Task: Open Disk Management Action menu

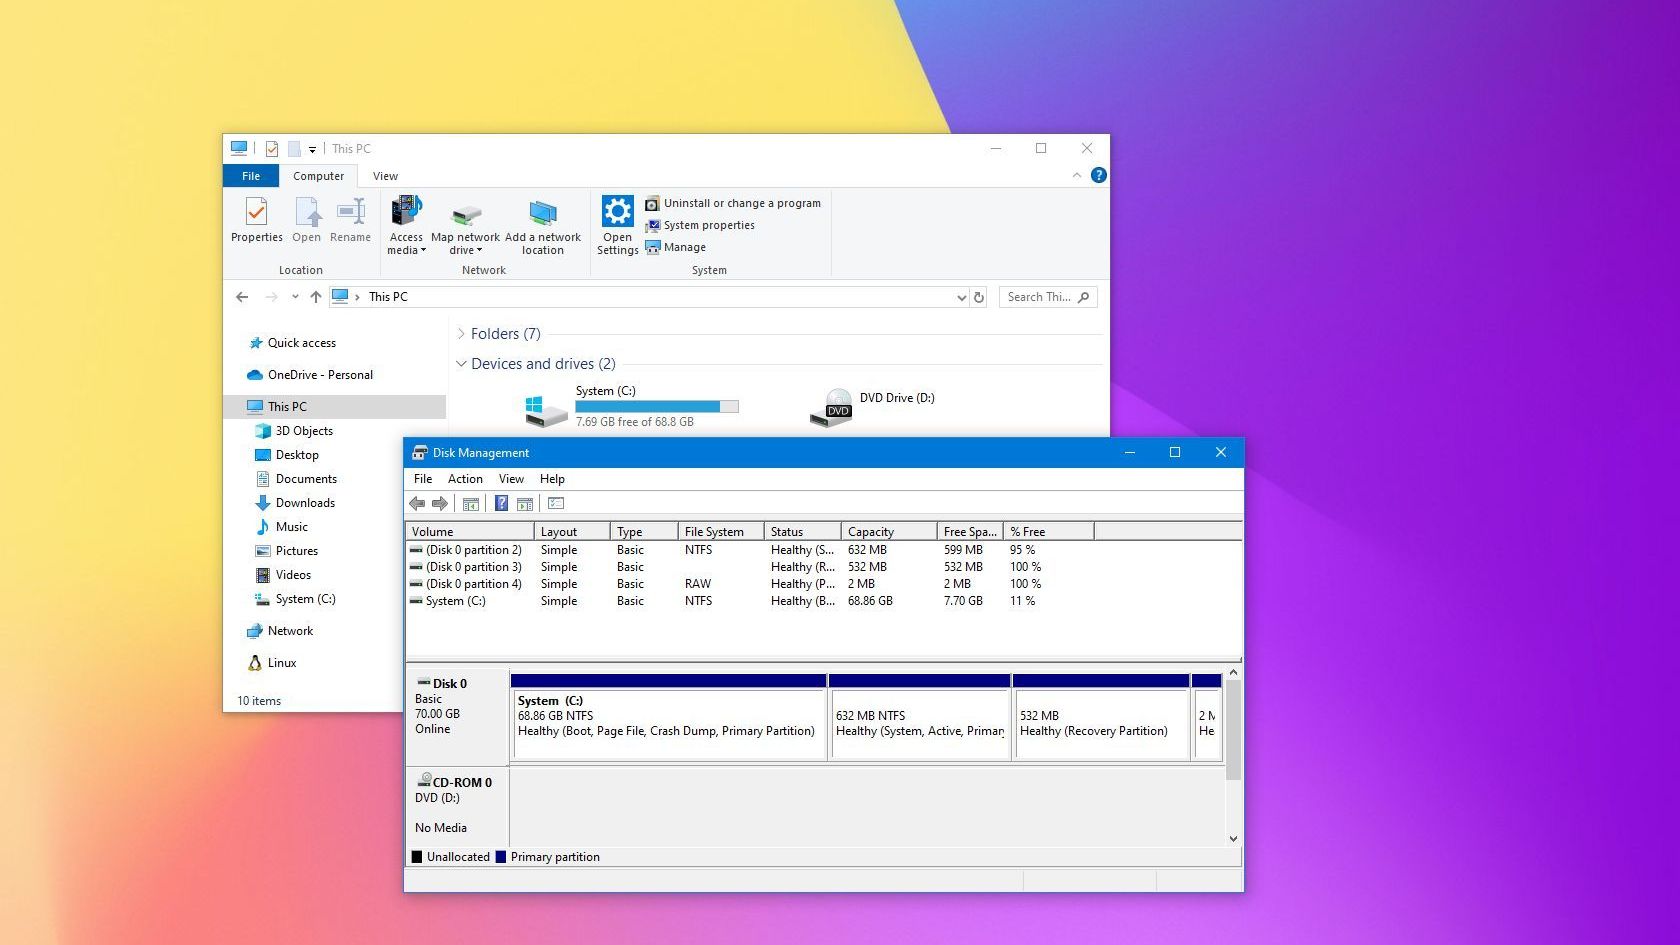Action: point(465,479)
